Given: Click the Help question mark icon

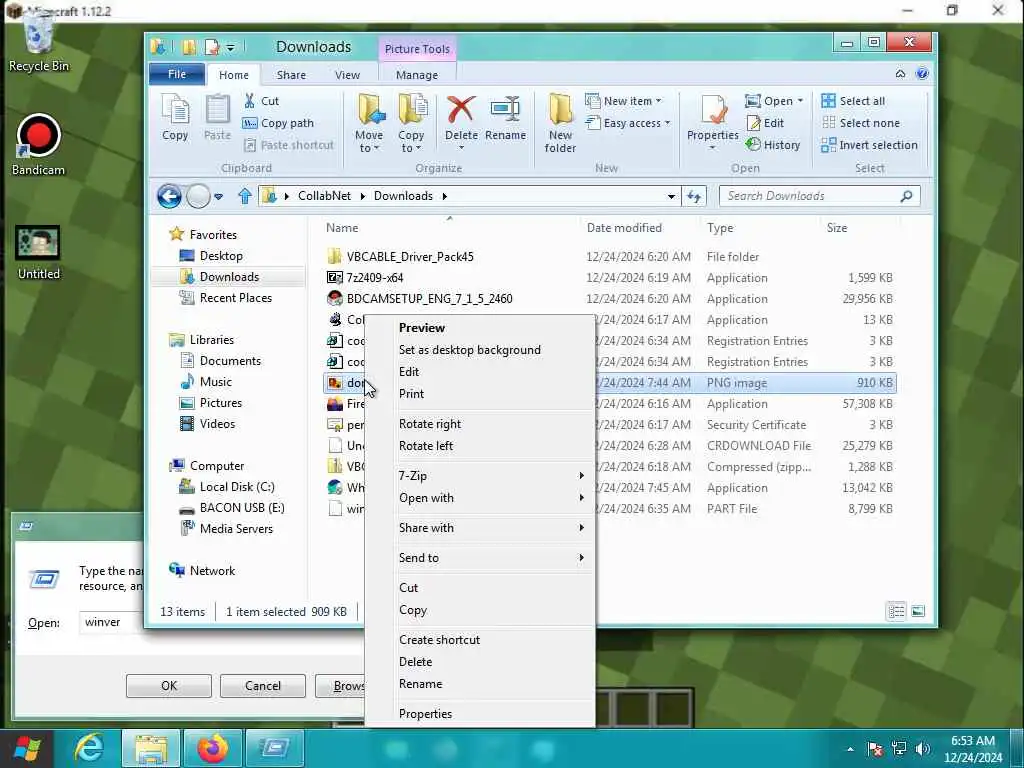Looking at the screenshot, I should pyautogui.click(x=922, y=74).
